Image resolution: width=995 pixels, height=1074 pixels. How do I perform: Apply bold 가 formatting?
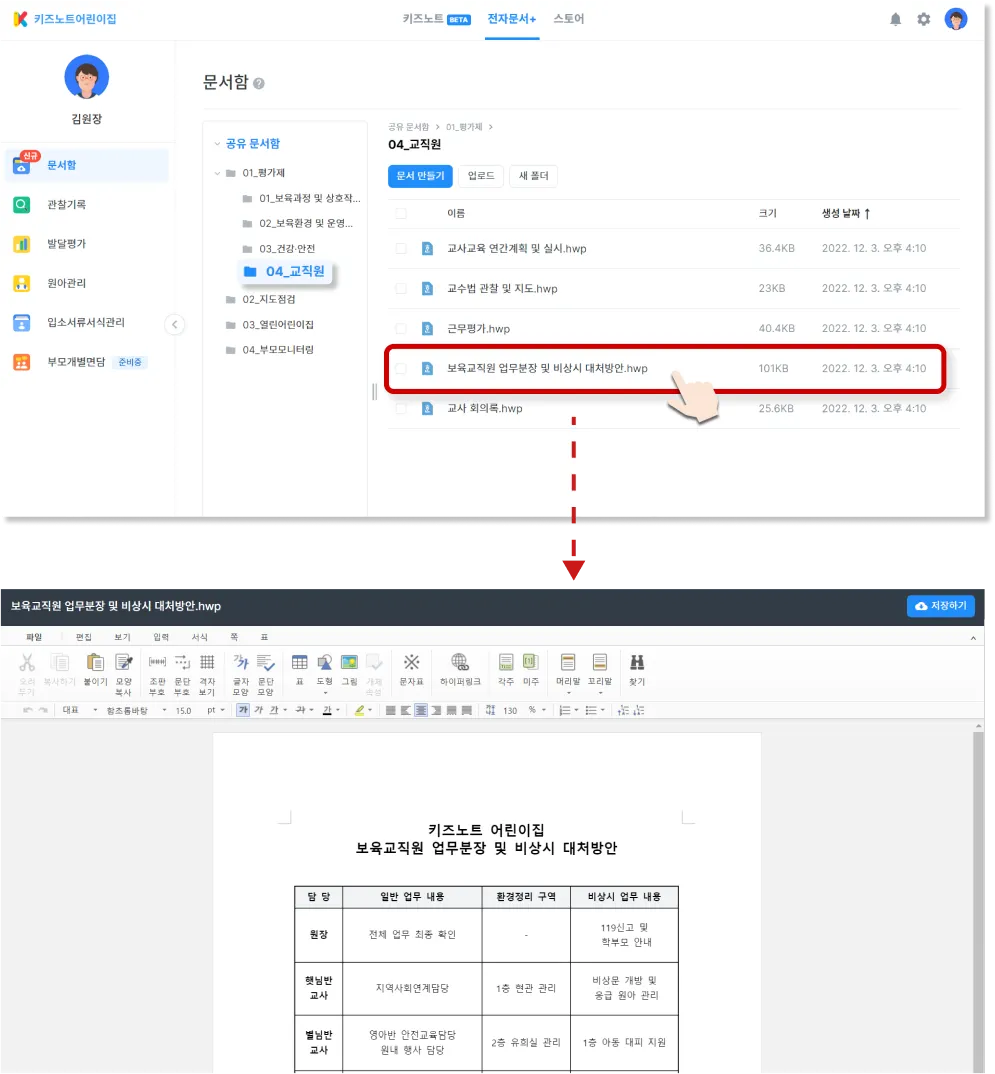coord(243,710)
